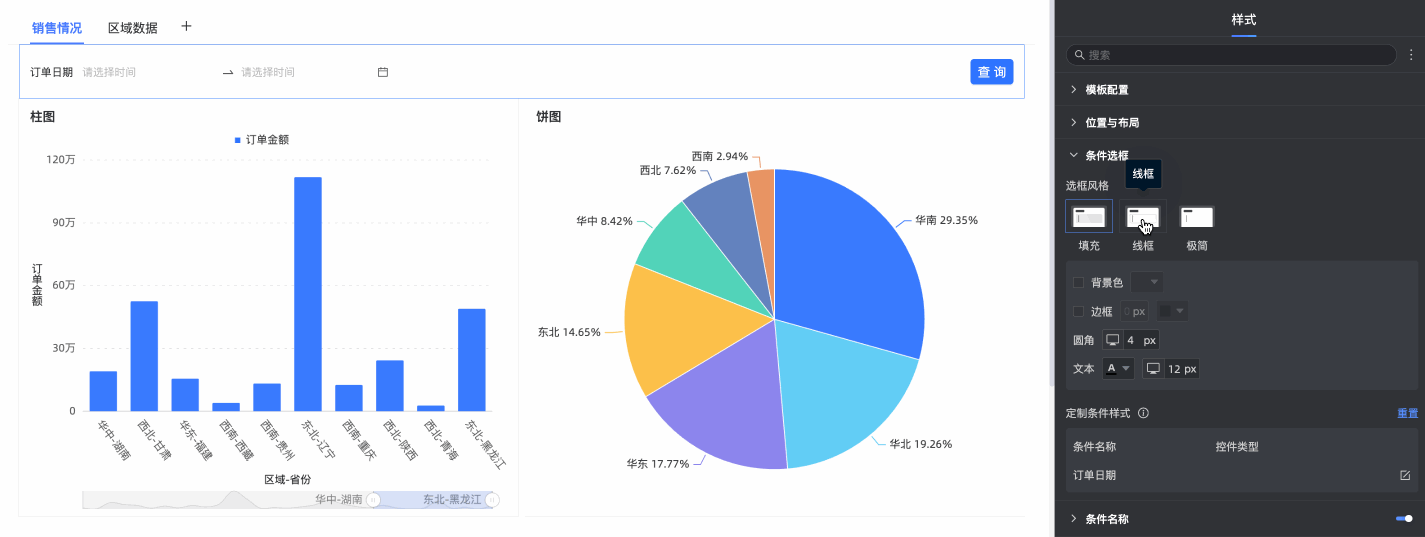Click the text color A icon

tap(1111, 368)
